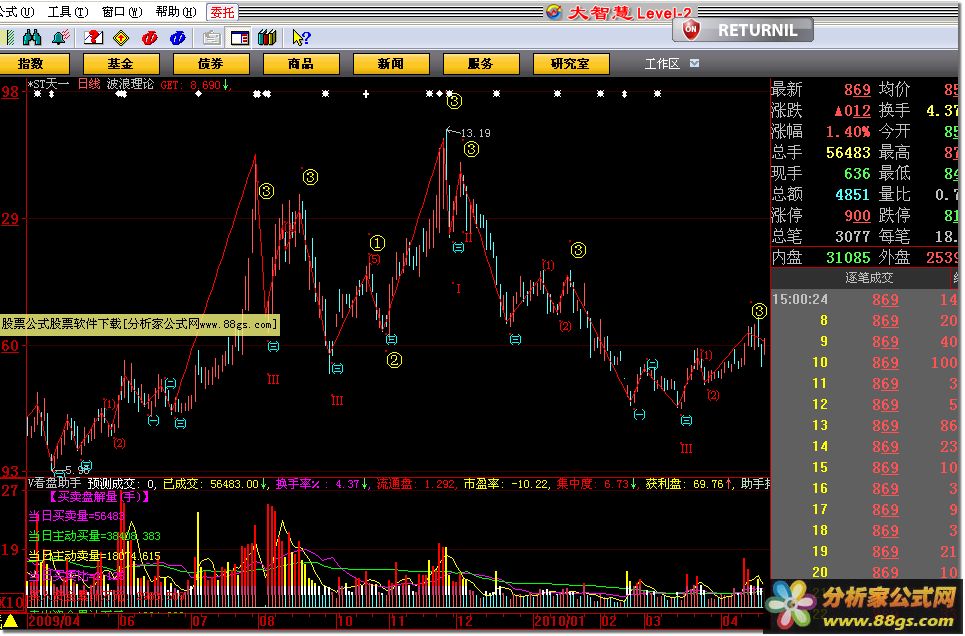Click the red circular info icon
This screenshot has height=636, width=965.
click(x=150, y=38)
